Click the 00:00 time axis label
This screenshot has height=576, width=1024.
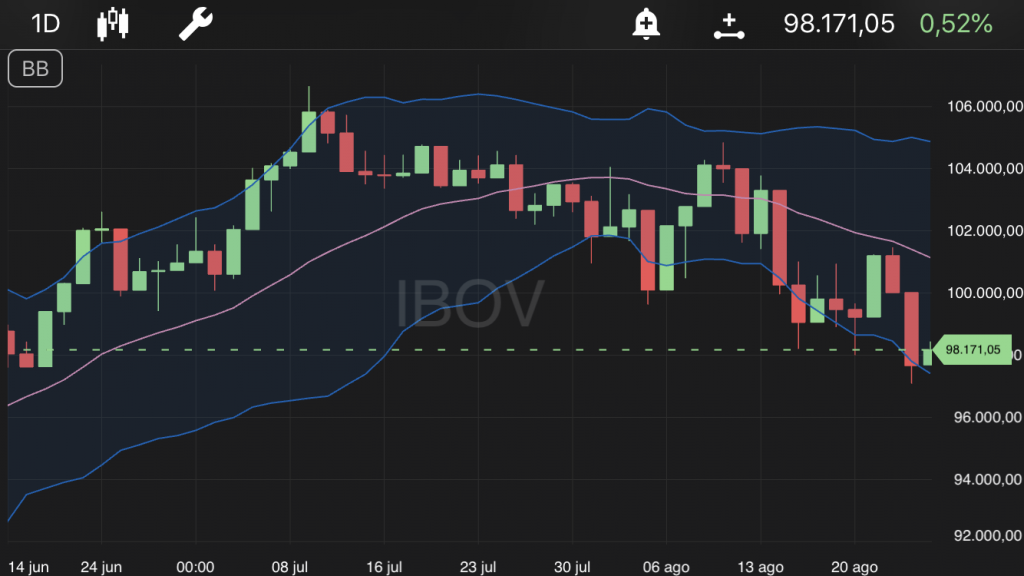(195, 567)
